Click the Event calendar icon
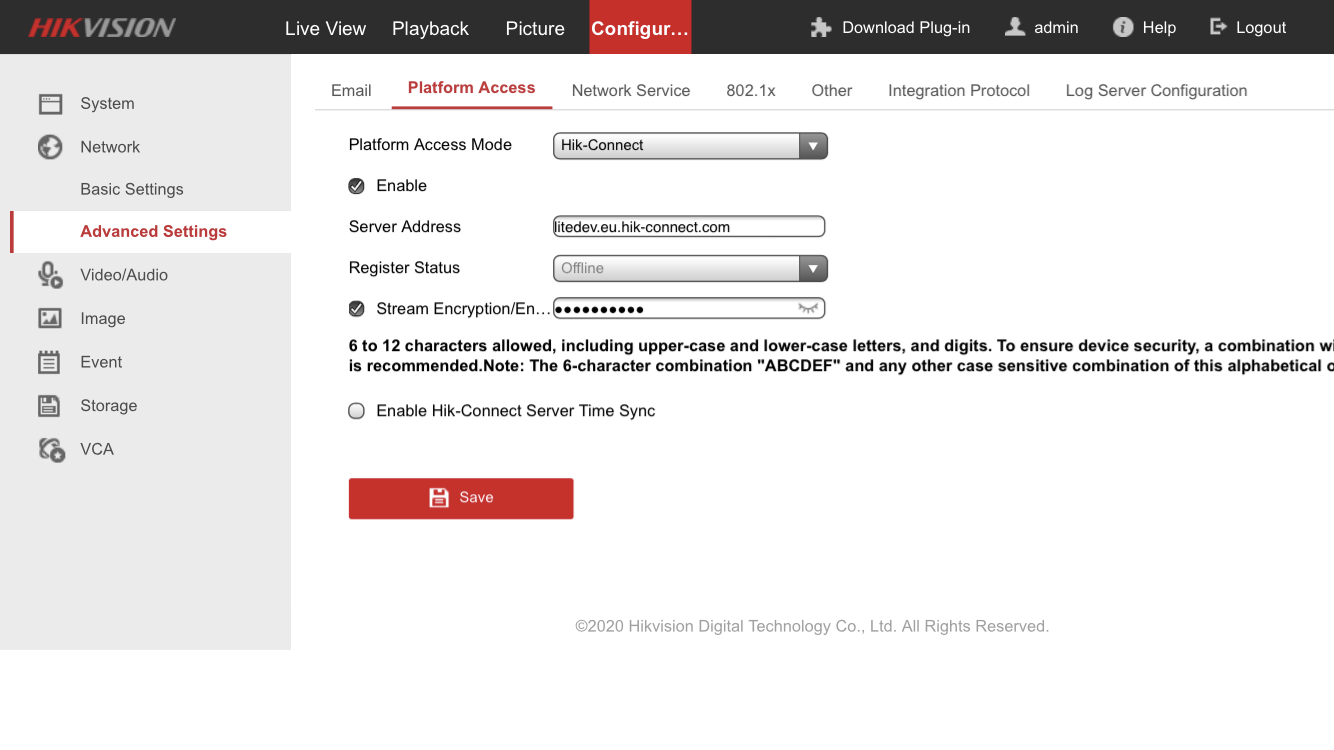 click(x=50, y=362)
